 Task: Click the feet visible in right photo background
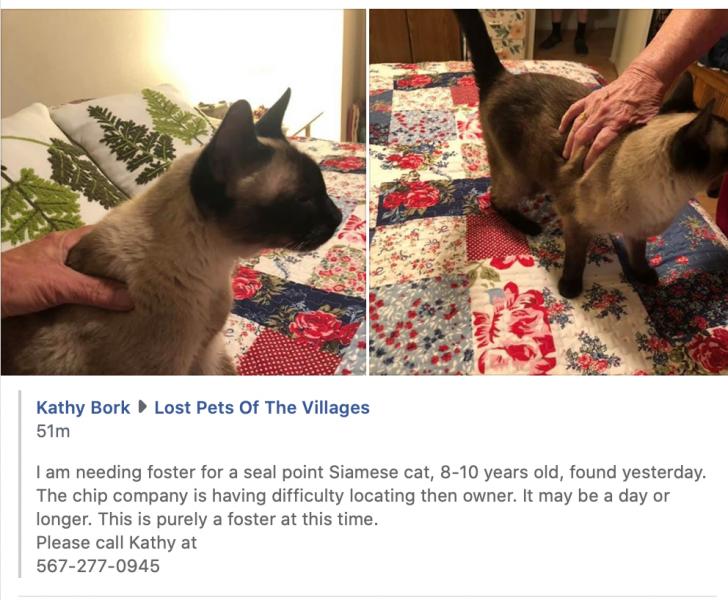point(564,37)
